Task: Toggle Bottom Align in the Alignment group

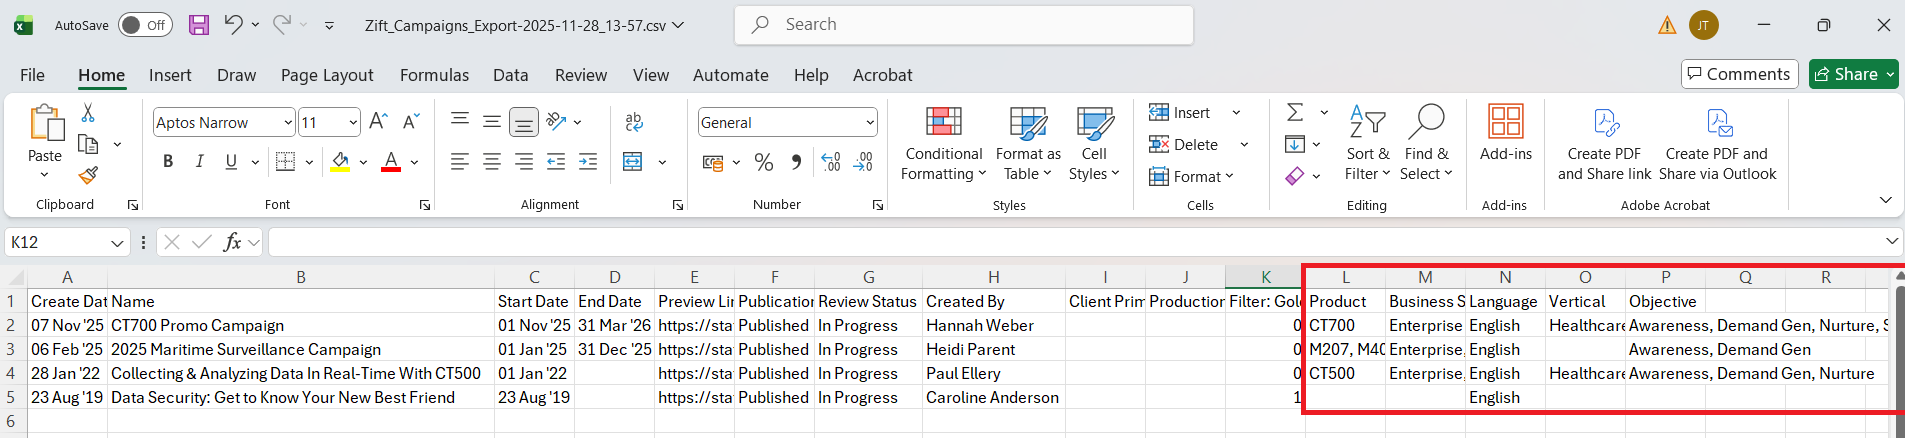Action: point(523,122)
